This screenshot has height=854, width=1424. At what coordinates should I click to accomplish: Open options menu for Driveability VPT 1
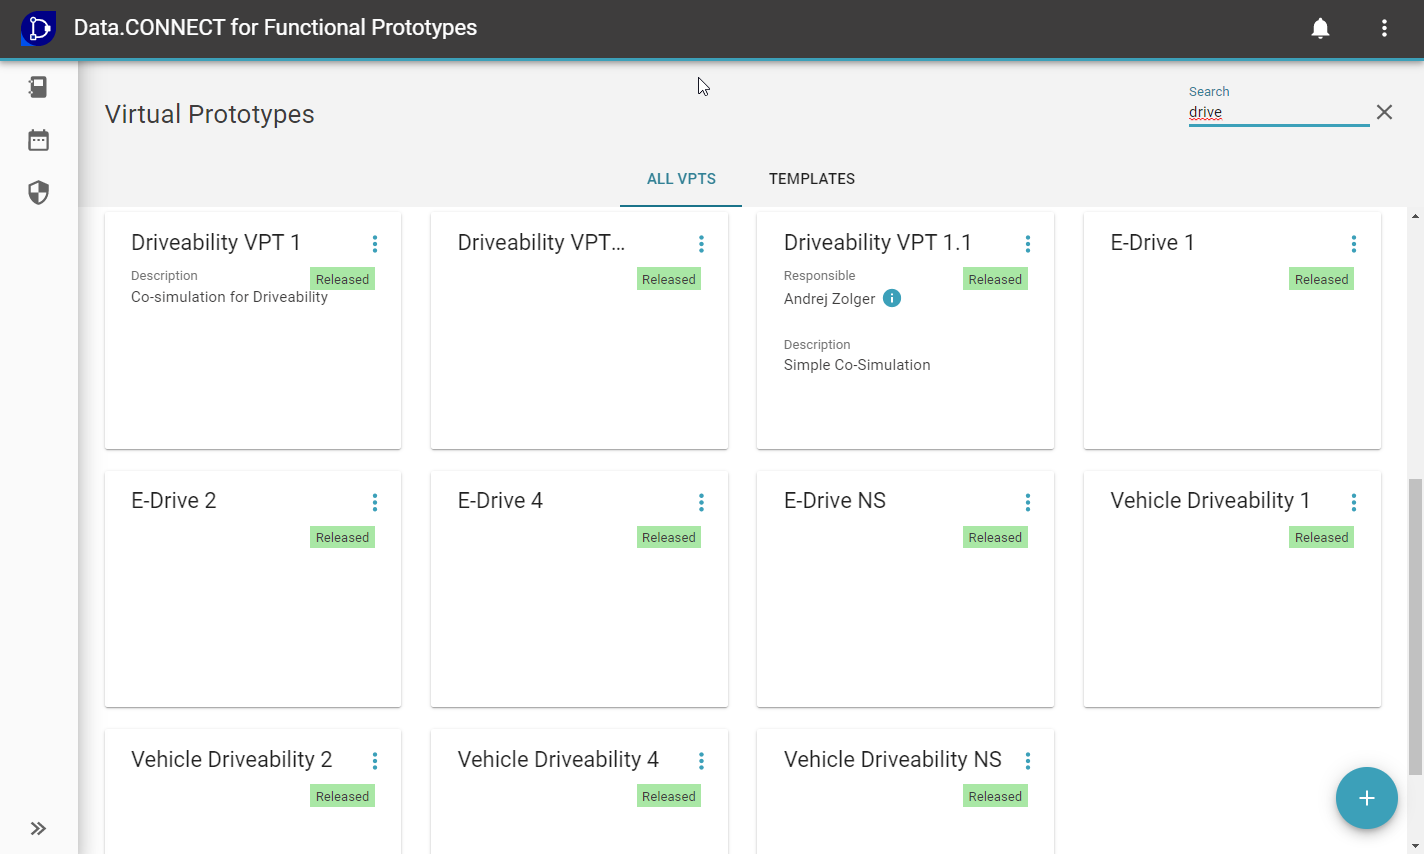coord(375,244)
